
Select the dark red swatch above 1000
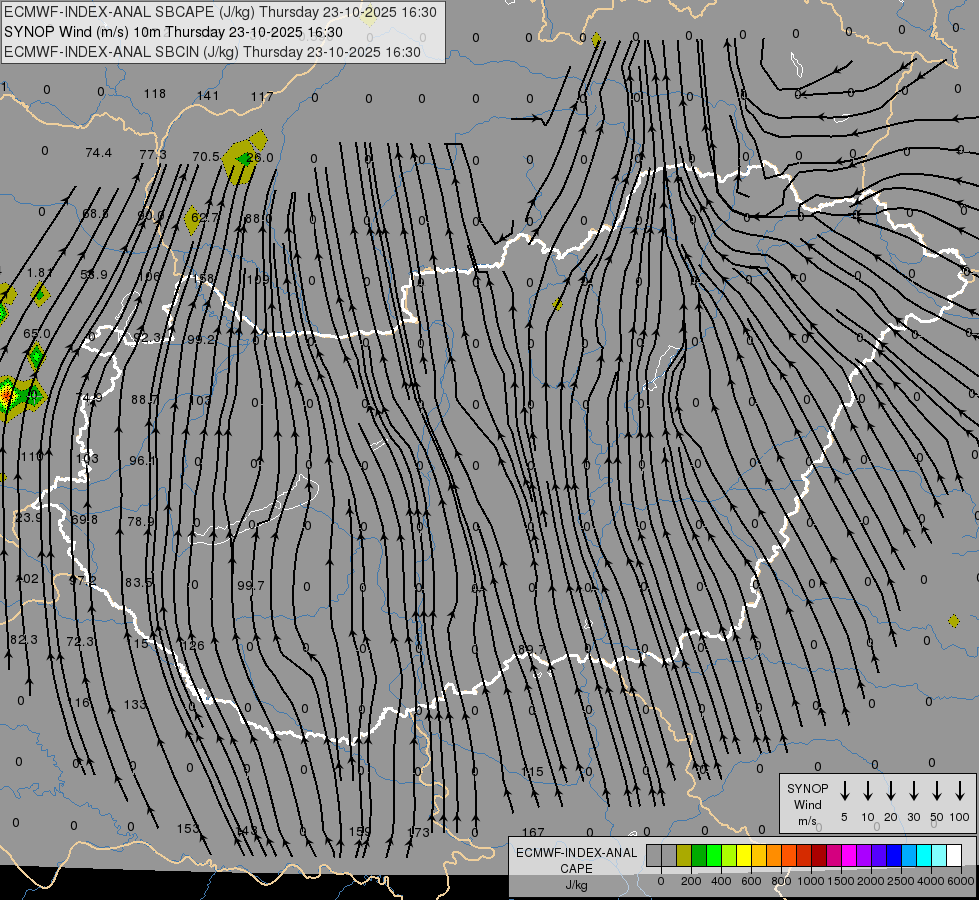tap(819, 856)
